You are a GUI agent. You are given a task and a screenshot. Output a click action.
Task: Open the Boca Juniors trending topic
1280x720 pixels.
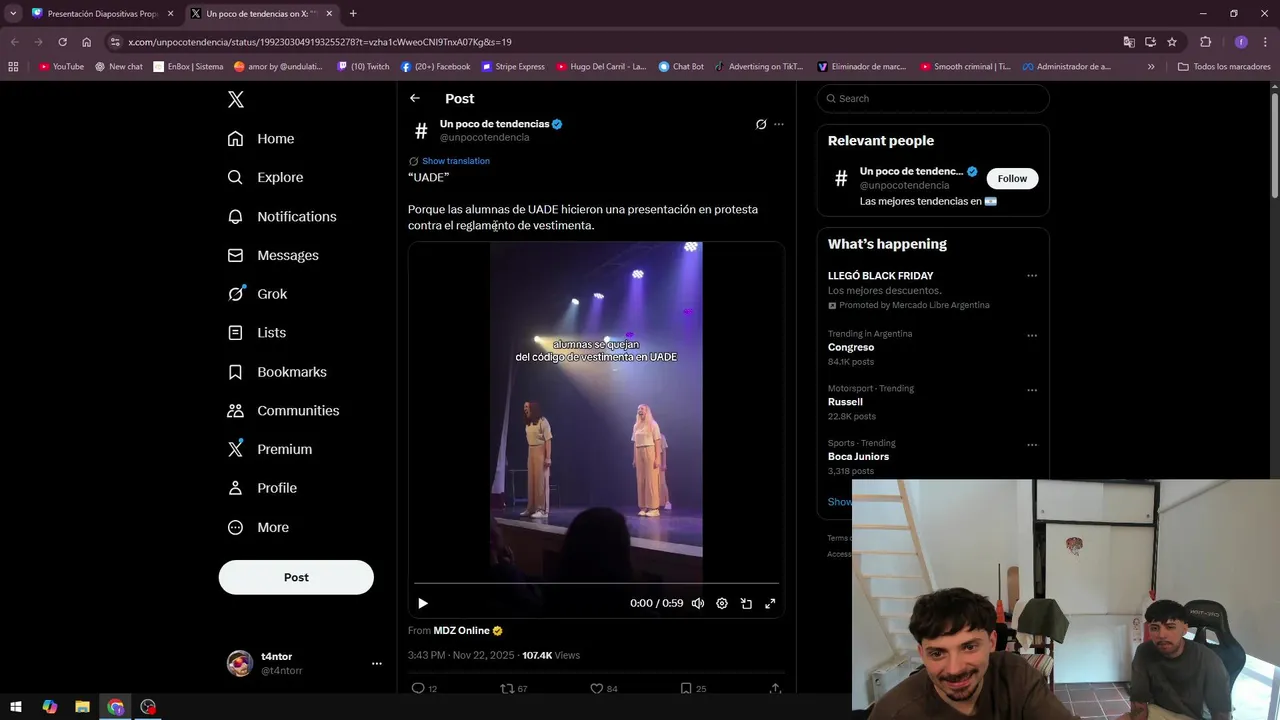tap(858, 457)
